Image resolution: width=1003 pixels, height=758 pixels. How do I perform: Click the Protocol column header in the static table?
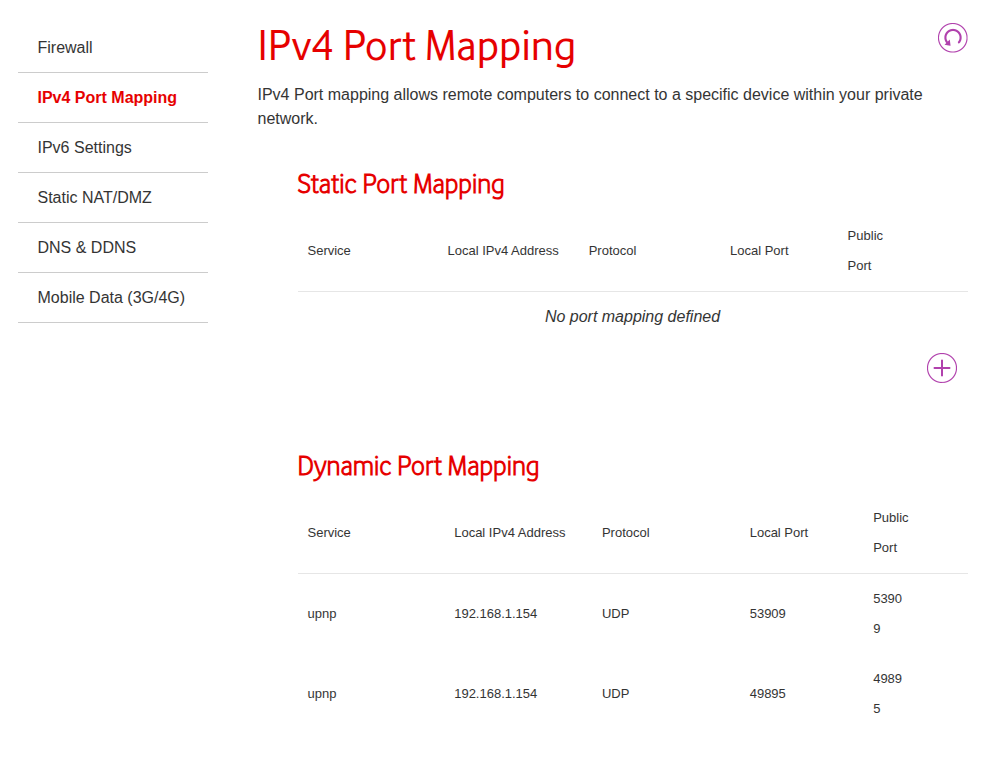(612, 251)
